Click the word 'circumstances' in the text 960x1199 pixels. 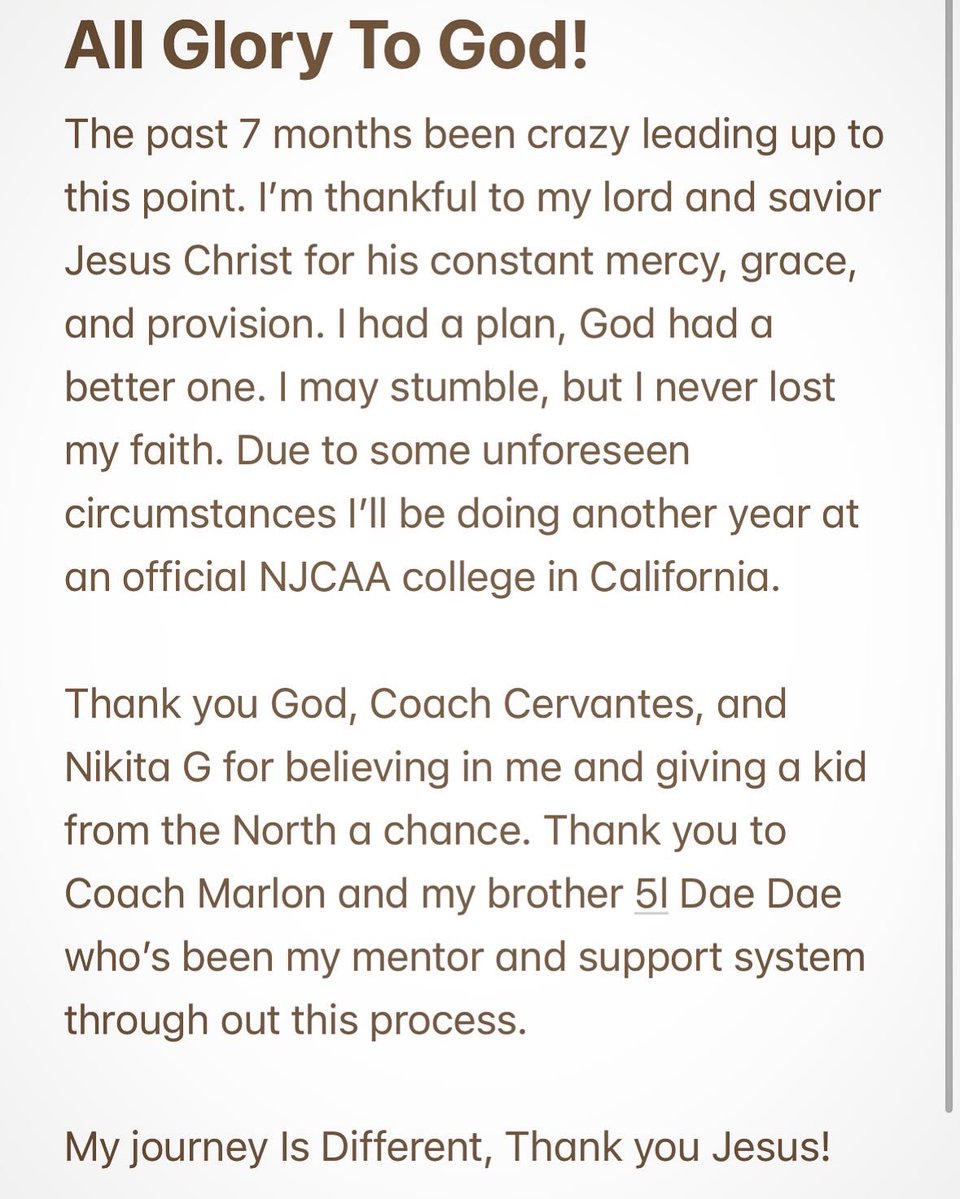tap(200, 514)
